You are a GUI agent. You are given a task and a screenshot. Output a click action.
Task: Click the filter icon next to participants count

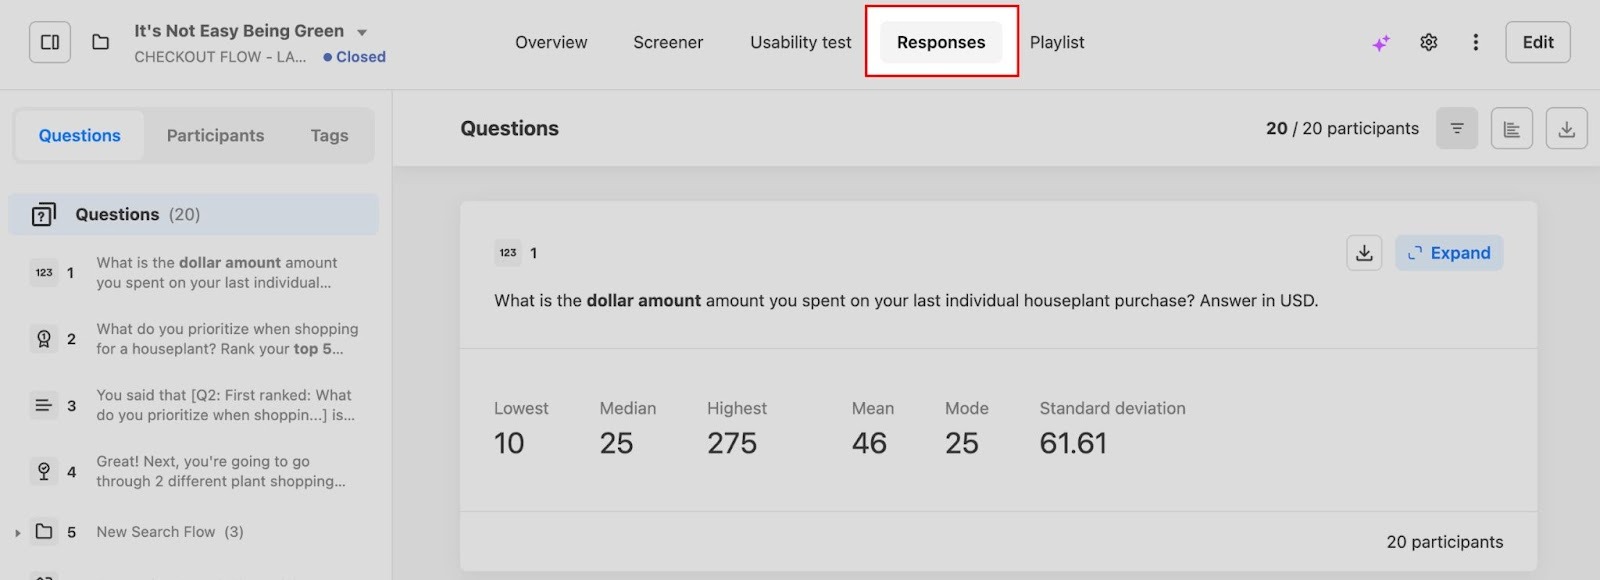coord(1457,128)
